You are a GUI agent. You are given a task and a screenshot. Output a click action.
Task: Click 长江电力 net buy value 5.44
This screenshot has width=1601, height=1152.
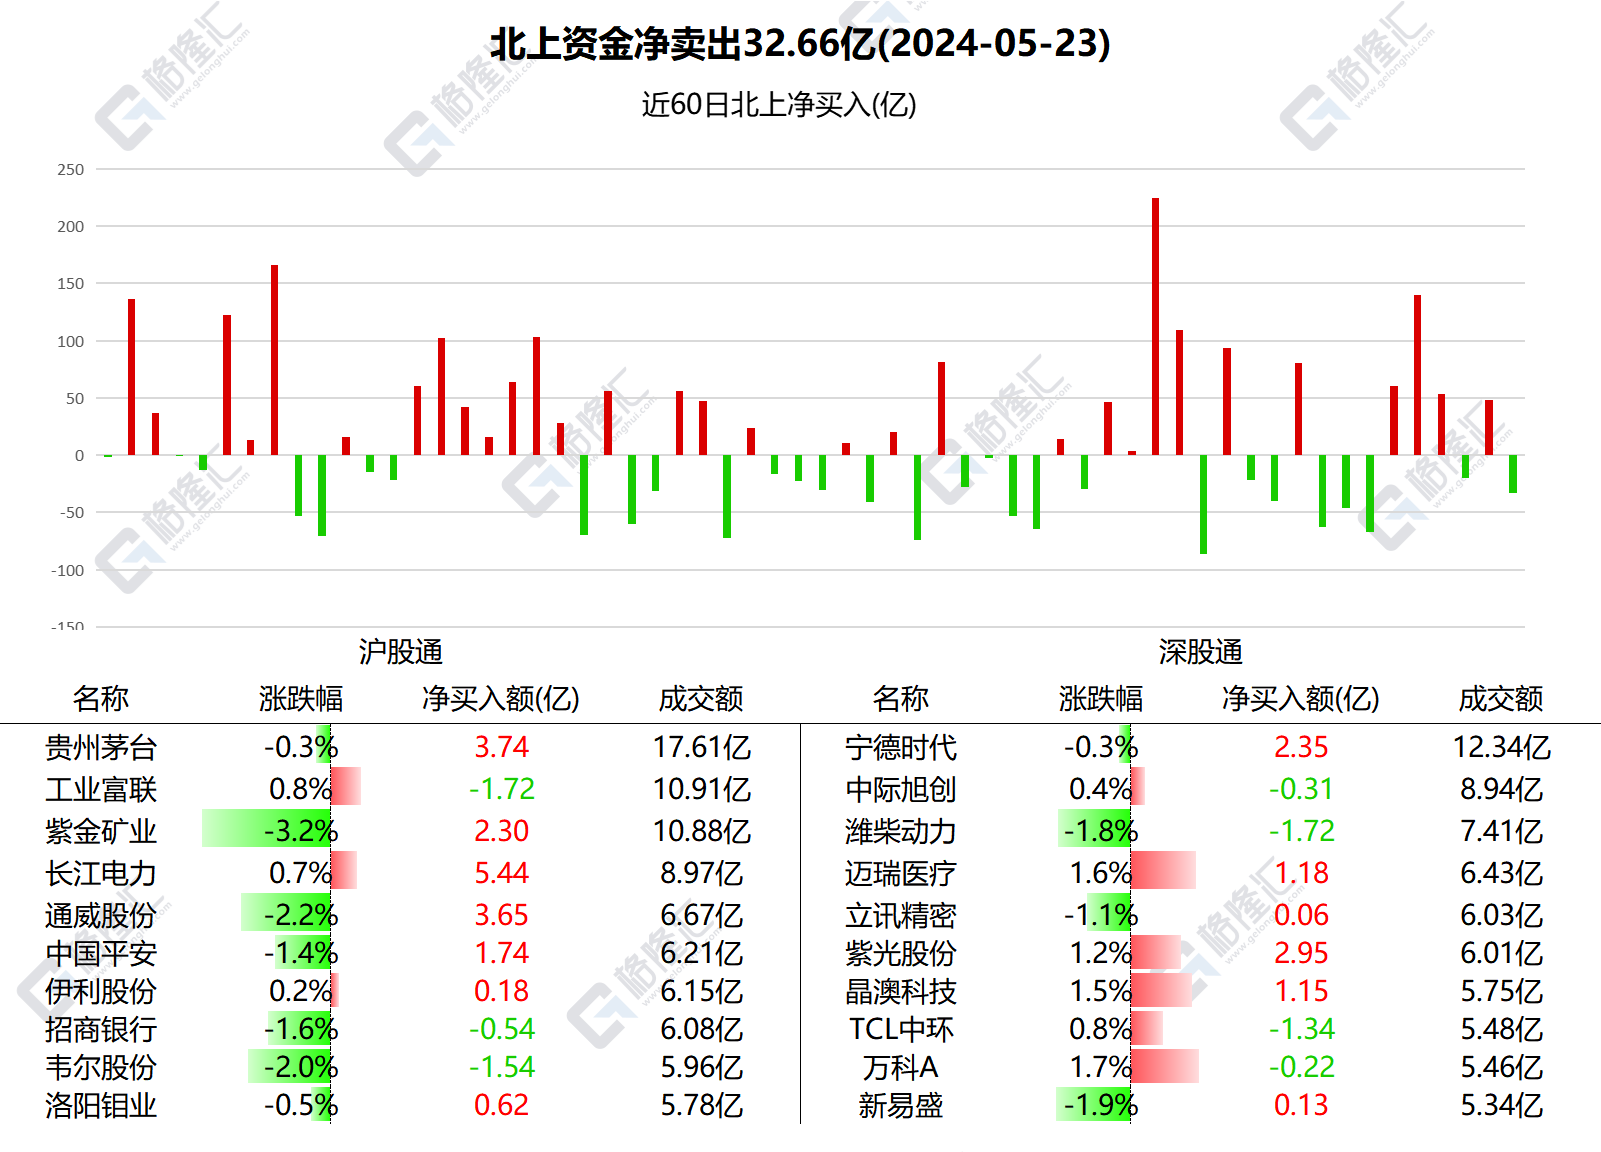(501, 873)
